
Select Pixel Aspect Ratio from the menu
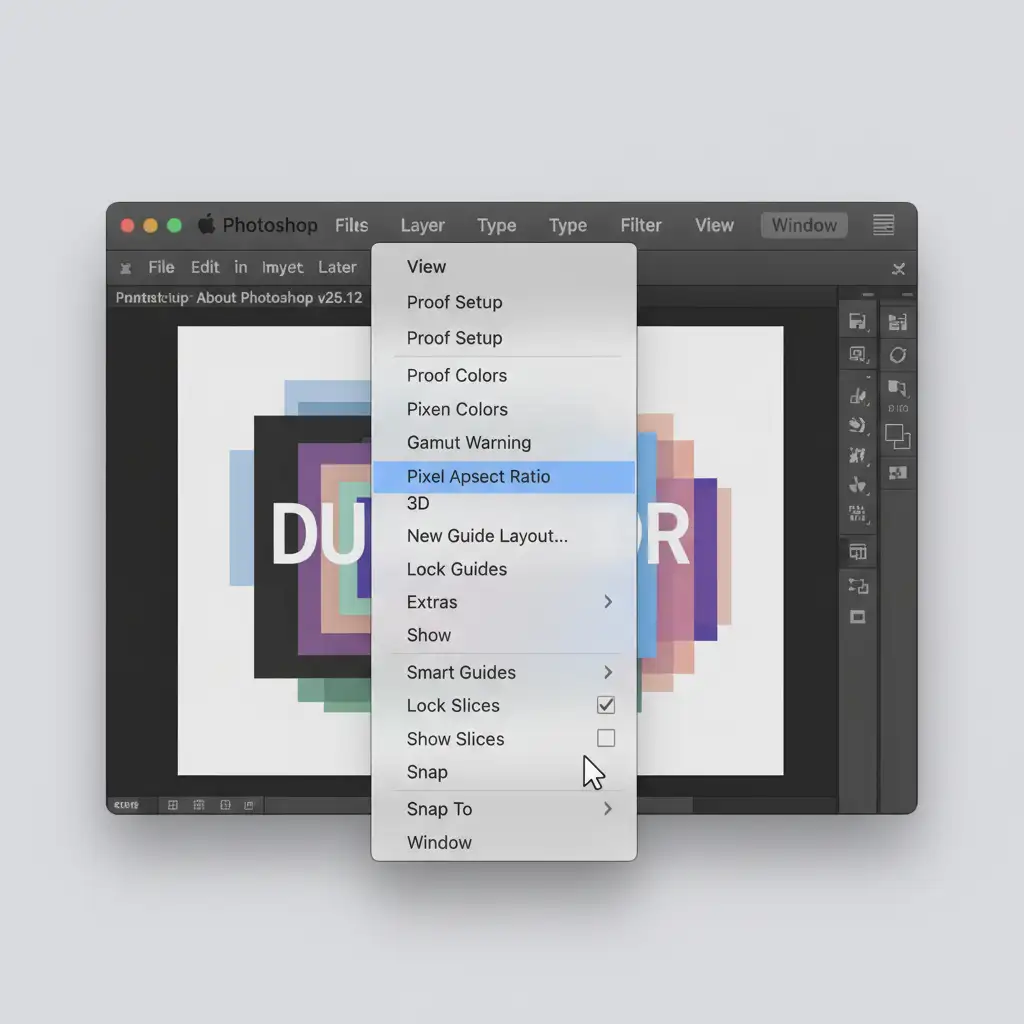click(x=478, y=477)
